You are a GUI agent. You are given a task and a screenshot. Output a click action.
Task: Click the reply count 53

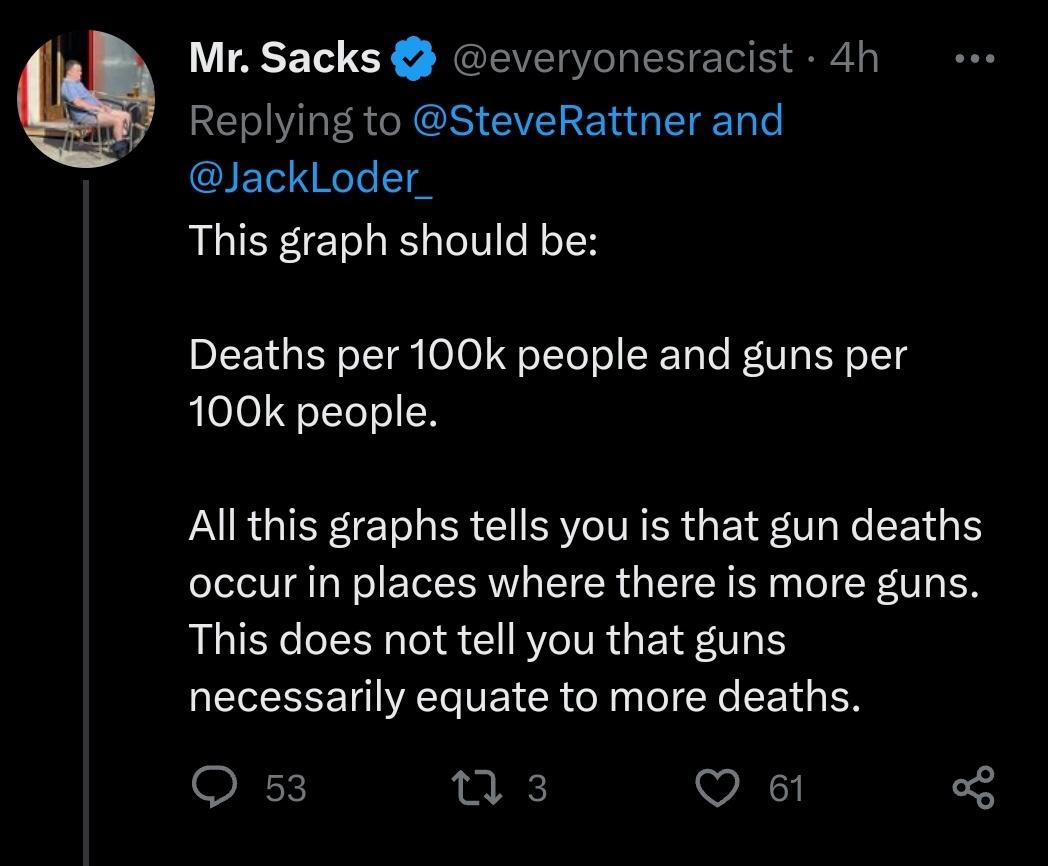286,789
